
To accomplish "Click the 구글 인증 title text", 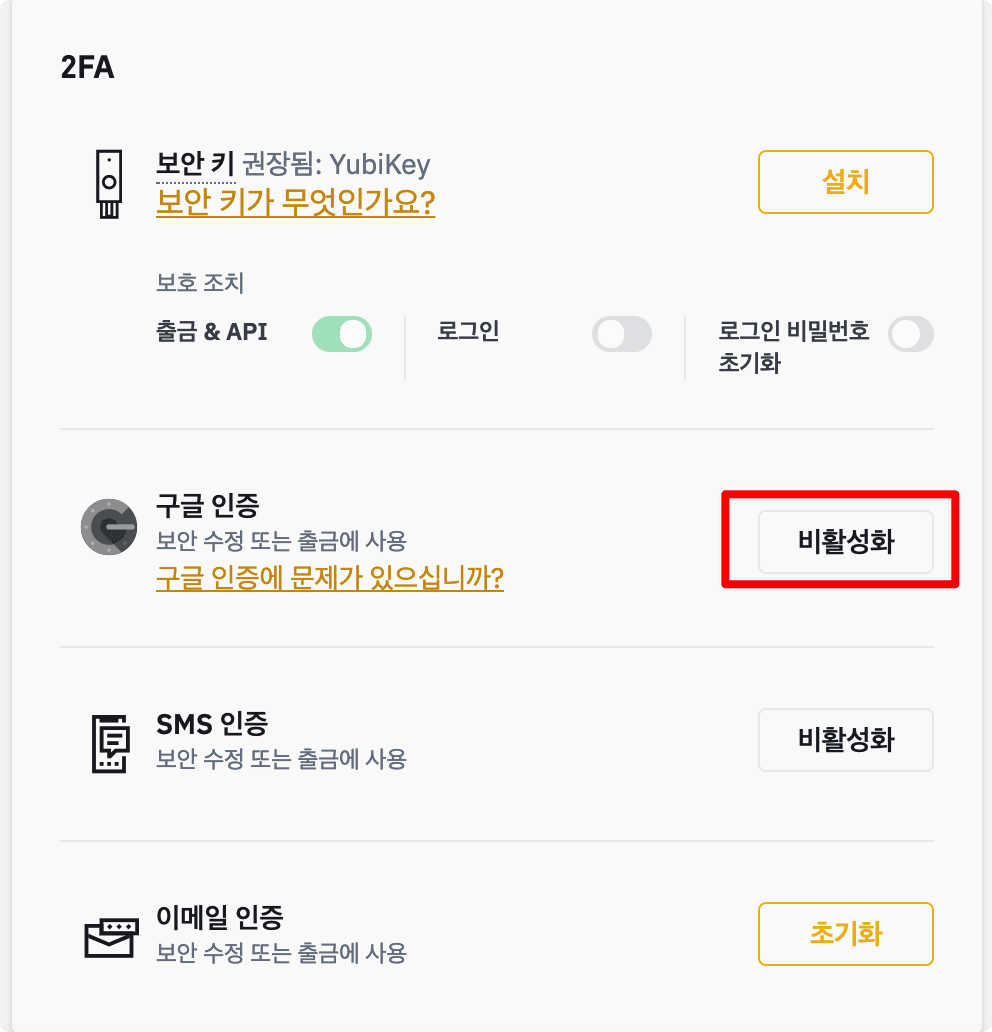I will point(207,506).
